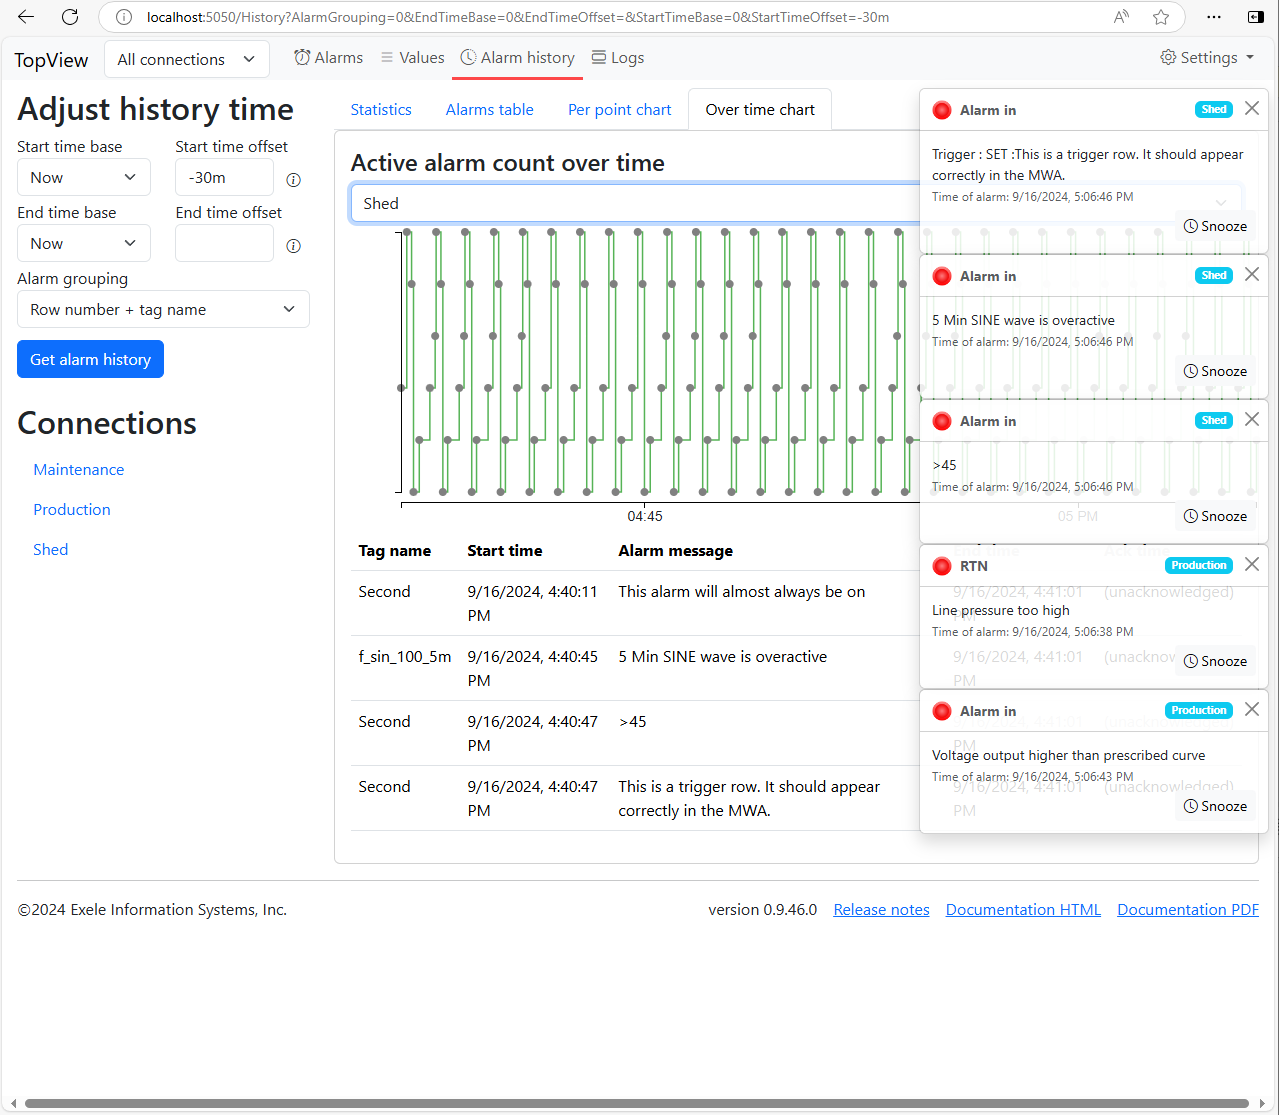Open the Alarm history page
Viewport: 1279px width, 1115px height.
pos(517,58)
